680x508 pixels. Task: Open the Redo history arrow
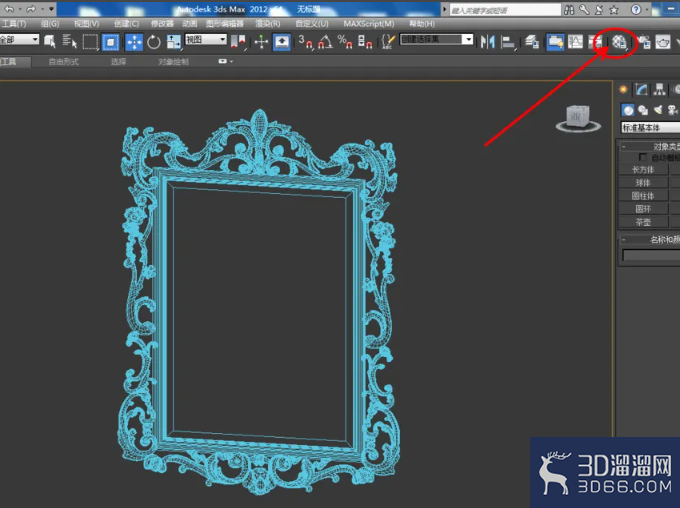click(42, 9)
